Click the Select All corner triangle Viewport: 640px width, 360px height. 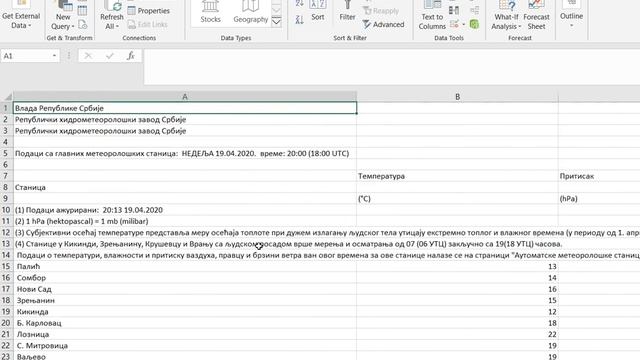pos(7,97)
